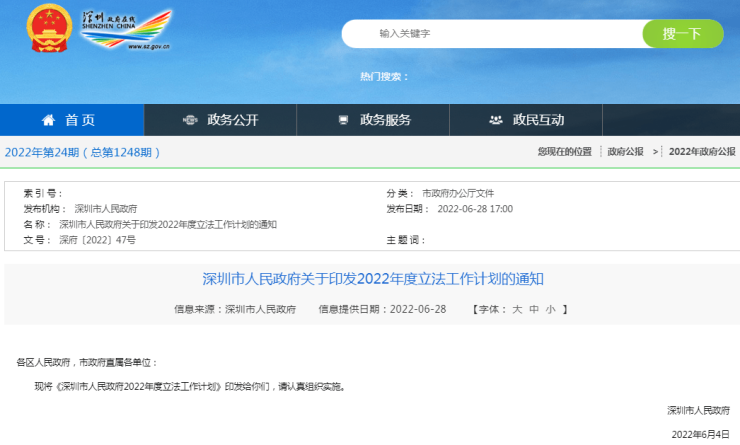Click the 热门搜索 label
Viewport: 740px width, 445px height.
point(384,76)
